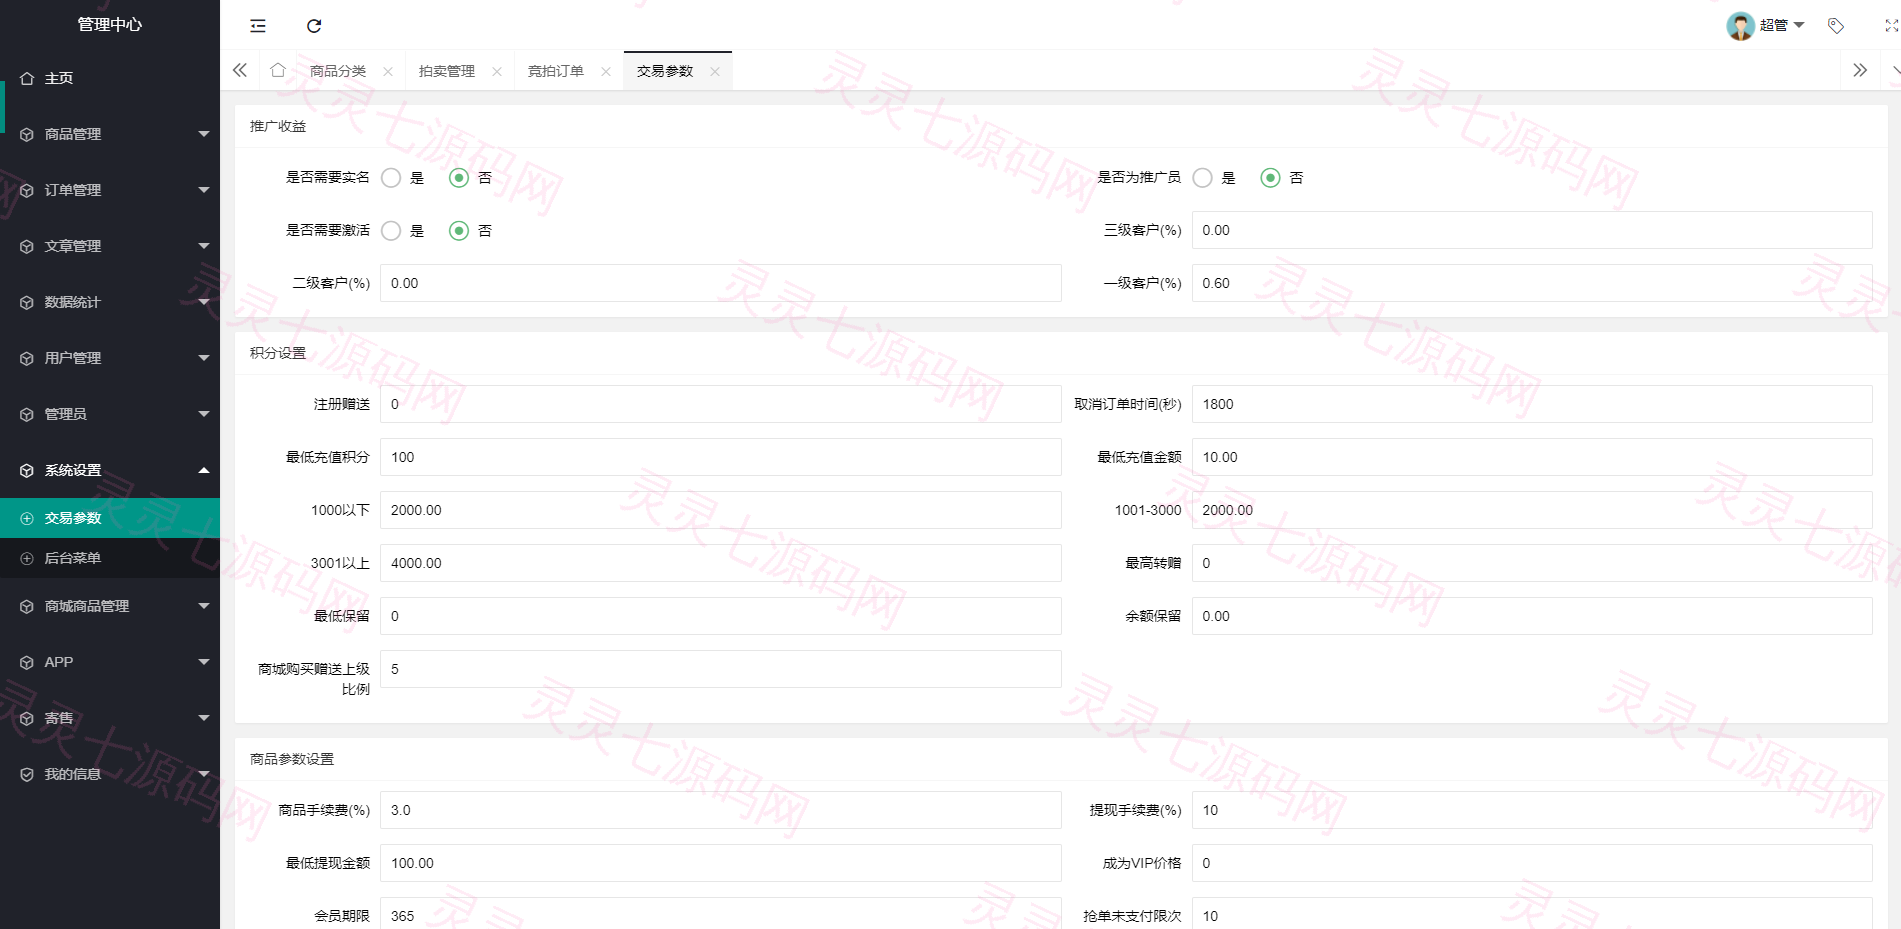Expand the 管理员 sidebar menu
Screen dimensions: 1901x929
tap(110, 414)
